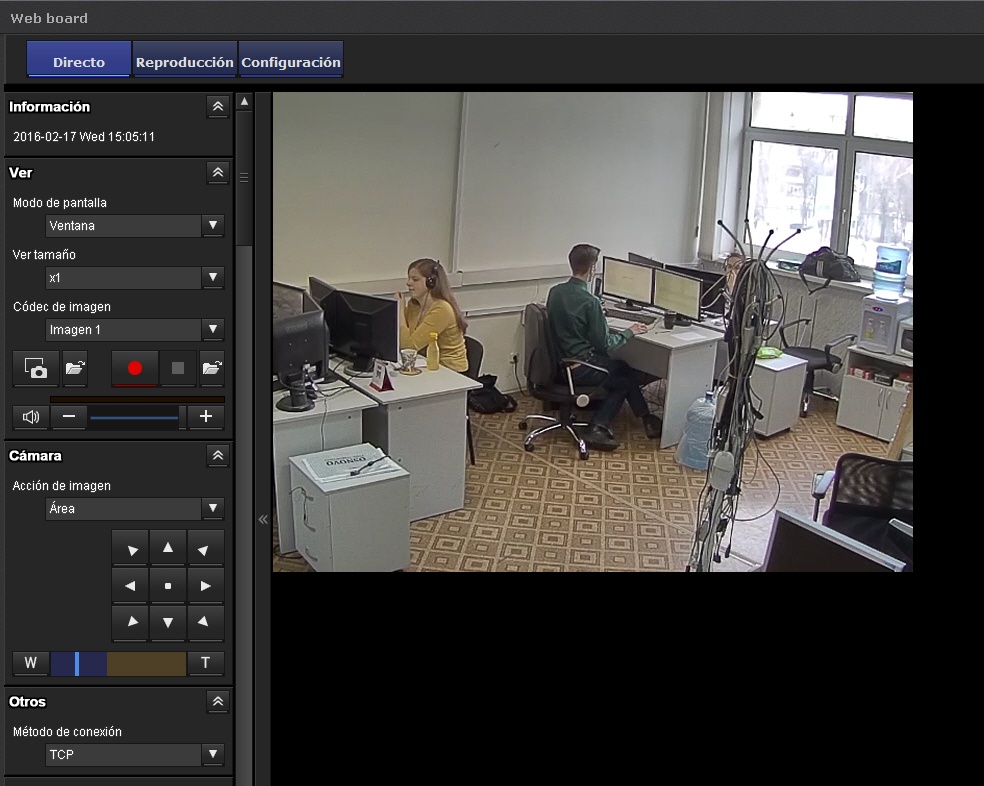Pan camera right with the right arrow

click(x=206, y=586)
